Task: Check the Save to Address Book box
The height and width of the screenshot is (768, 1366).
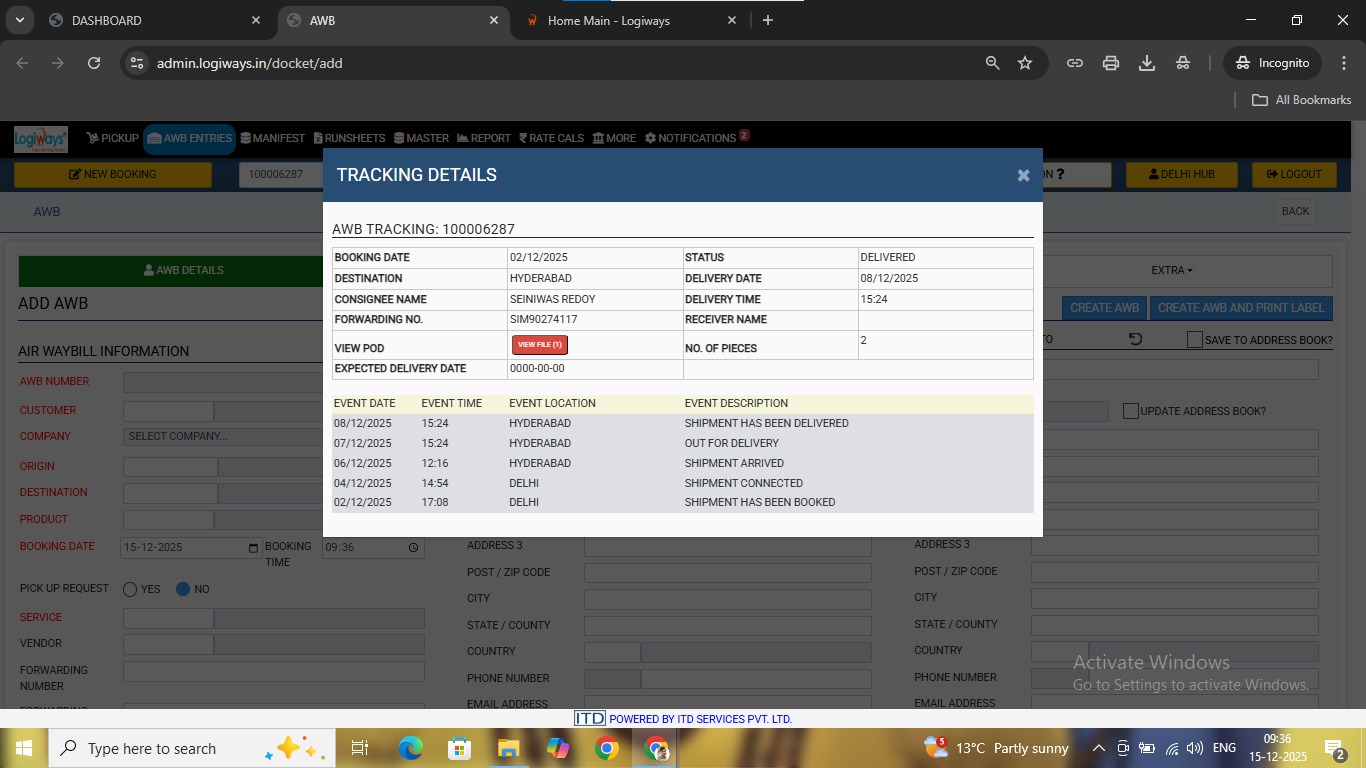Action: (1194, 340)
